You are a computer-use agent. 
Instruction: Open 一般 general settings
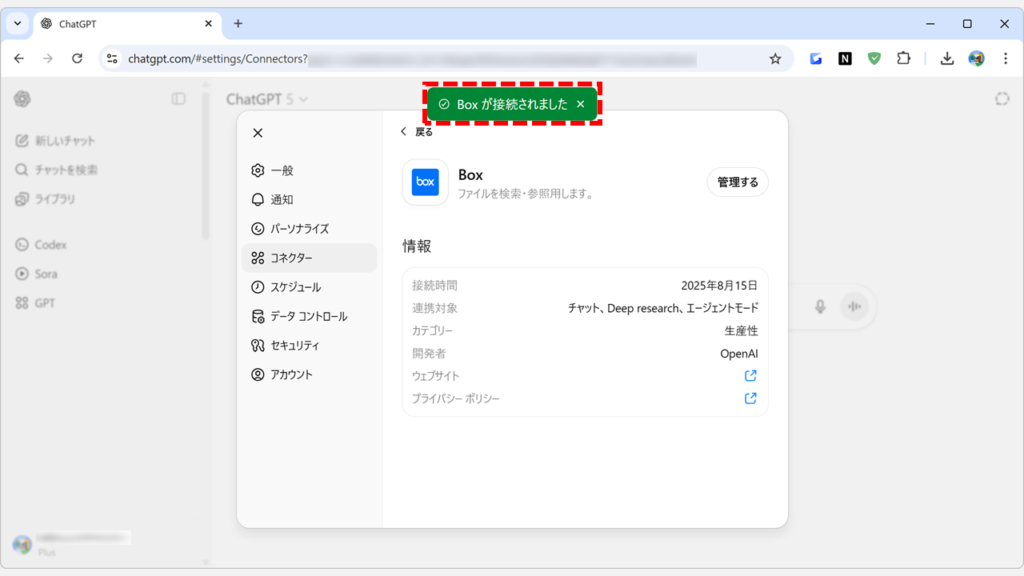click(309, 170)
